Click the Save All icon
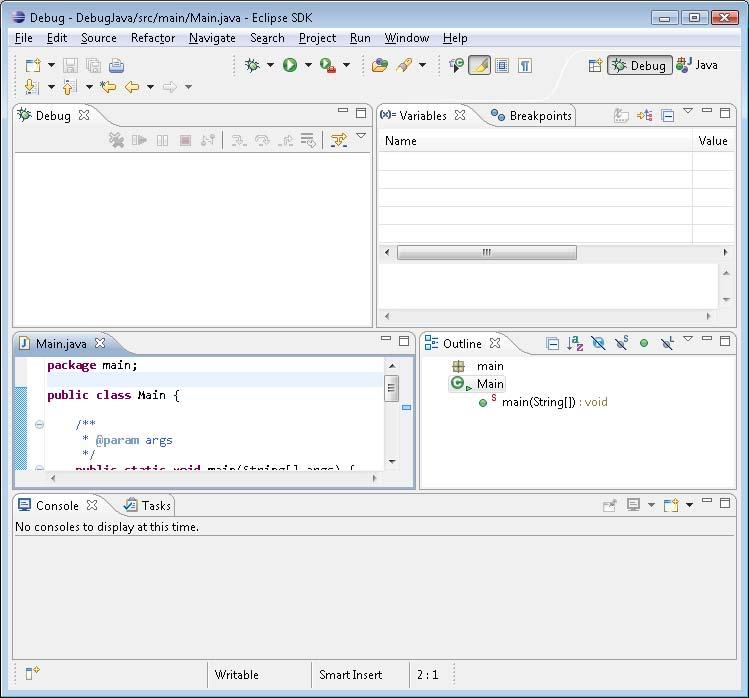749x698 pixels. (x=93, y=65)
